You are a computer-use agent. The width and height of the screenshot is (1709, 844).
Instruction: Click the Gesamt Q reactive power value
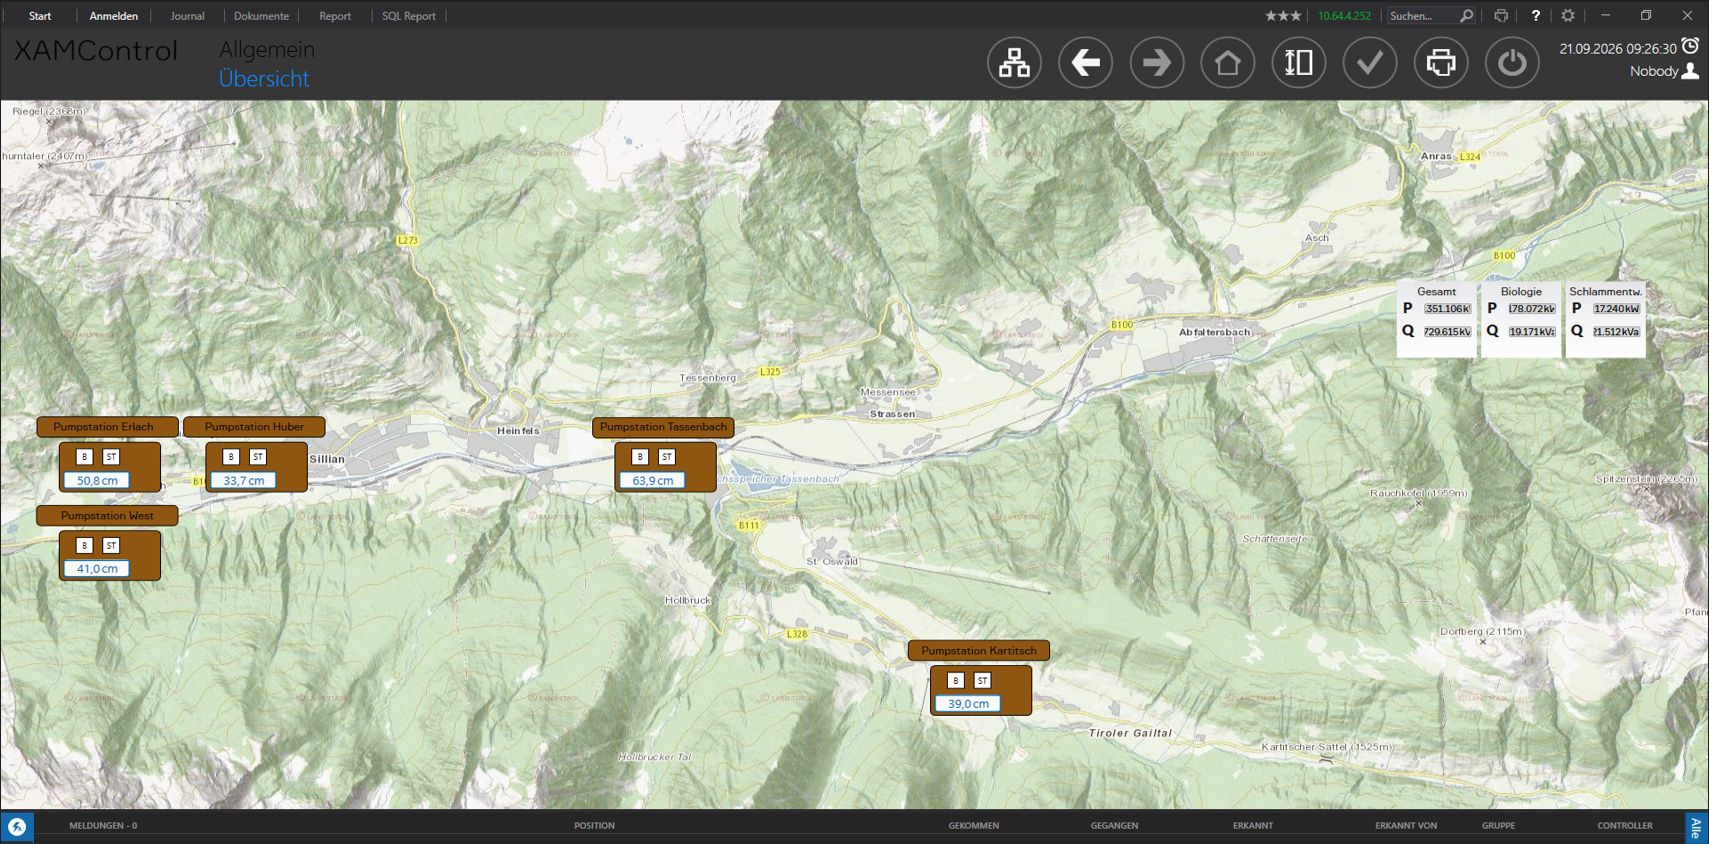(1447, 331)
